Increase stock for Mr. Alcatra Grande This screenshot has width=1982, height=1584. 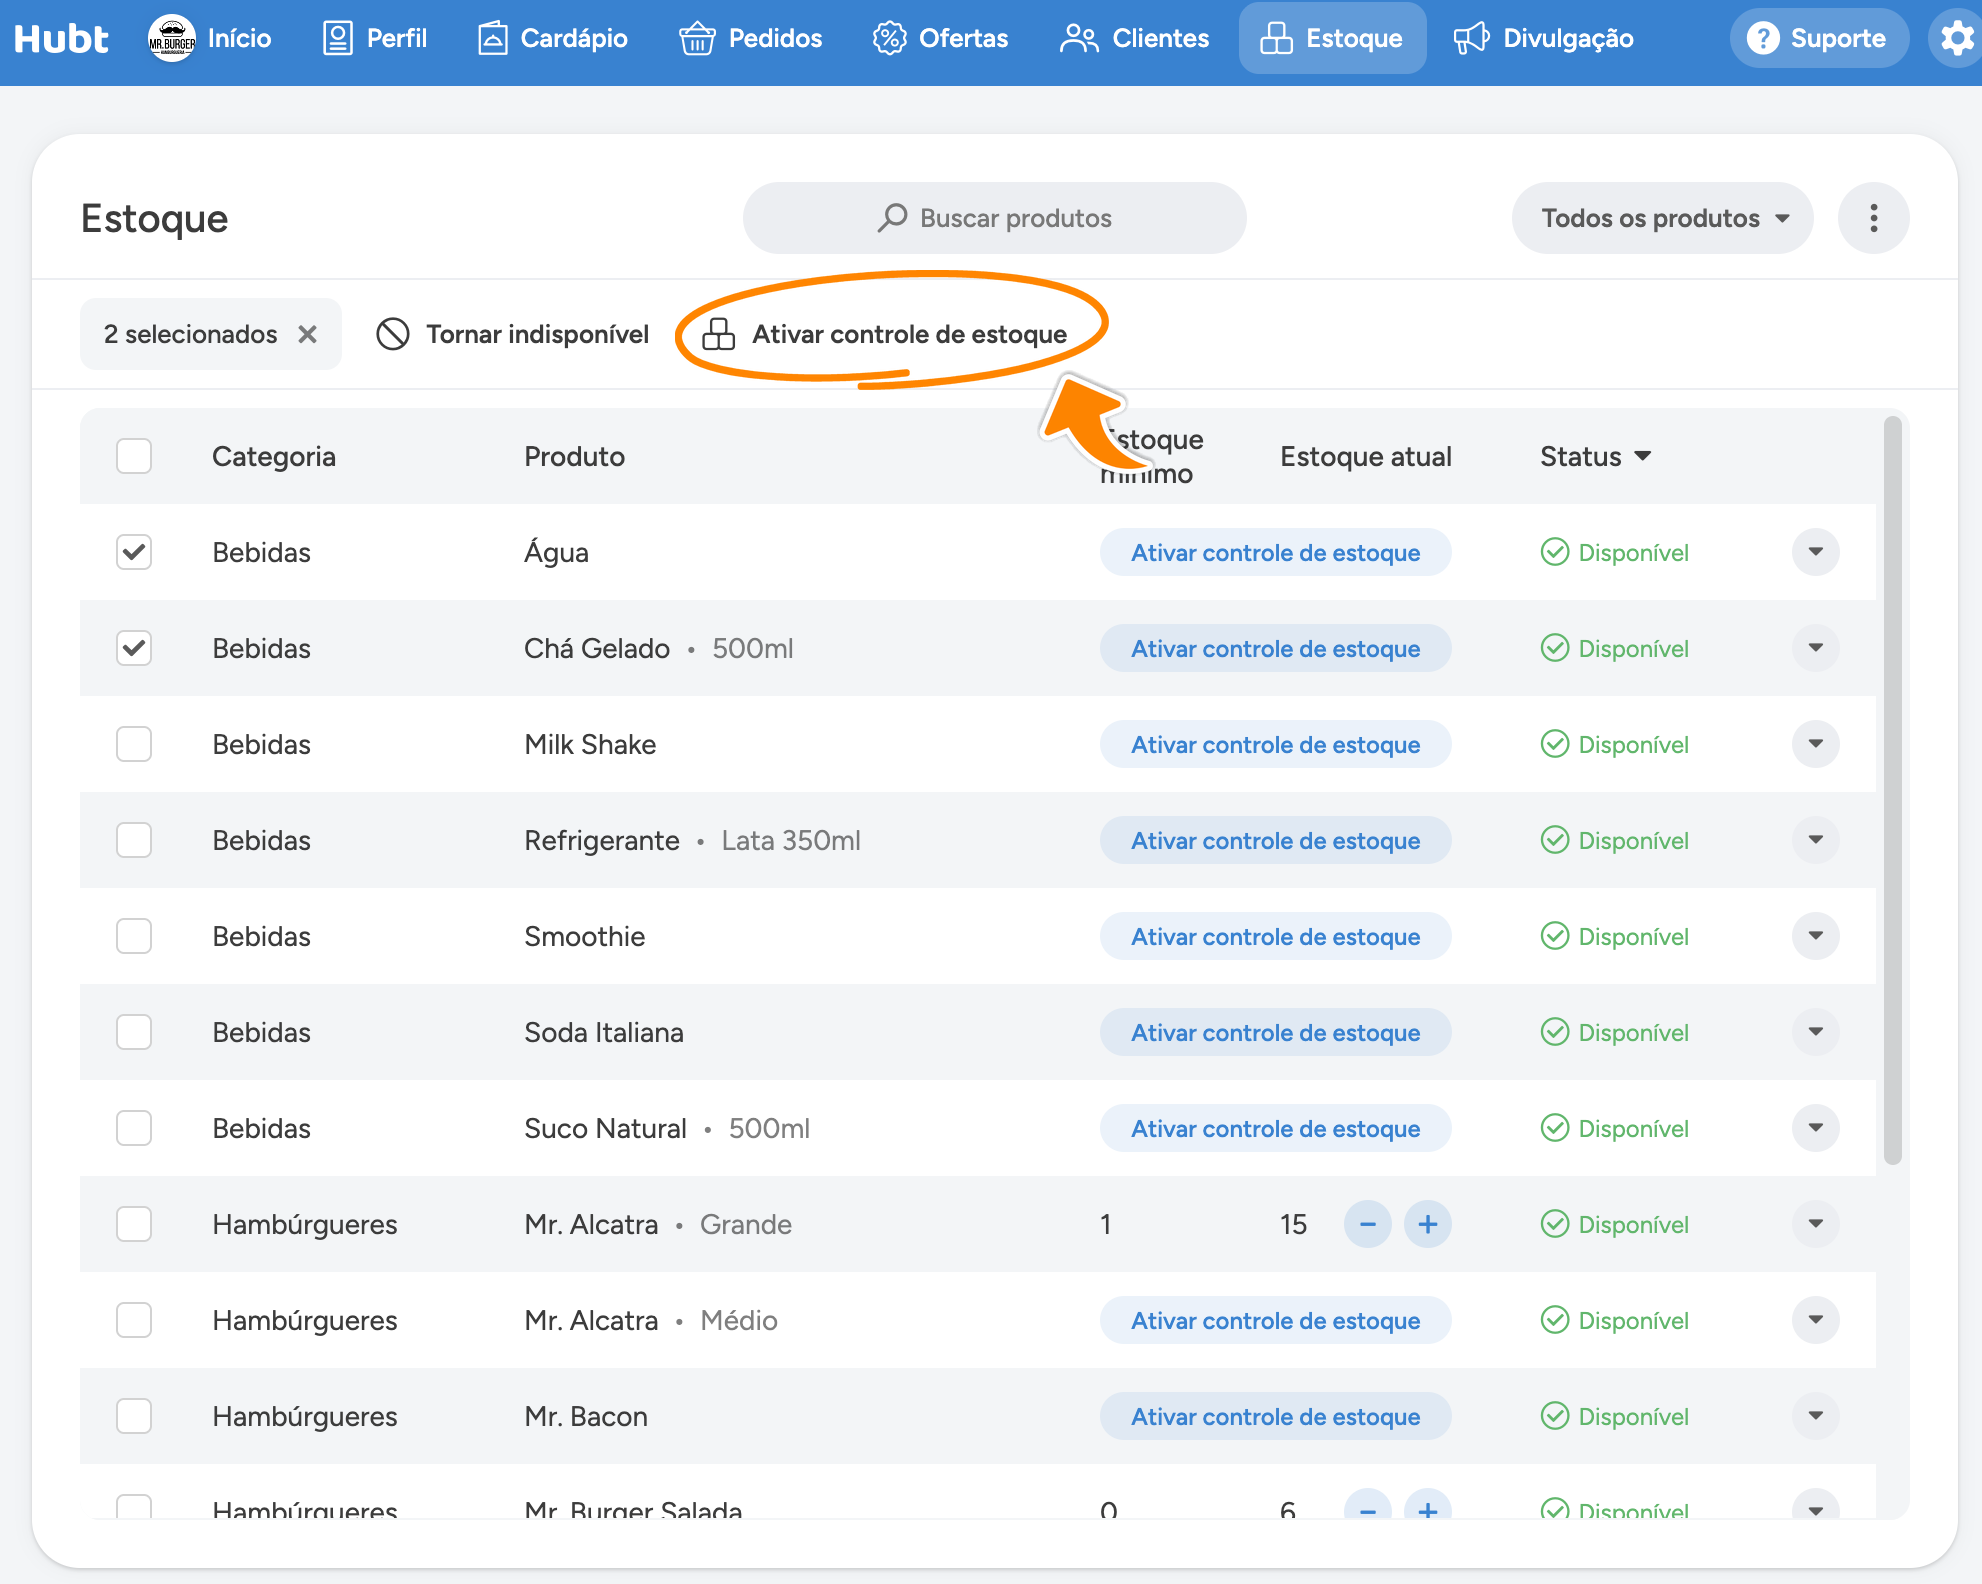coord(1427,1224)
